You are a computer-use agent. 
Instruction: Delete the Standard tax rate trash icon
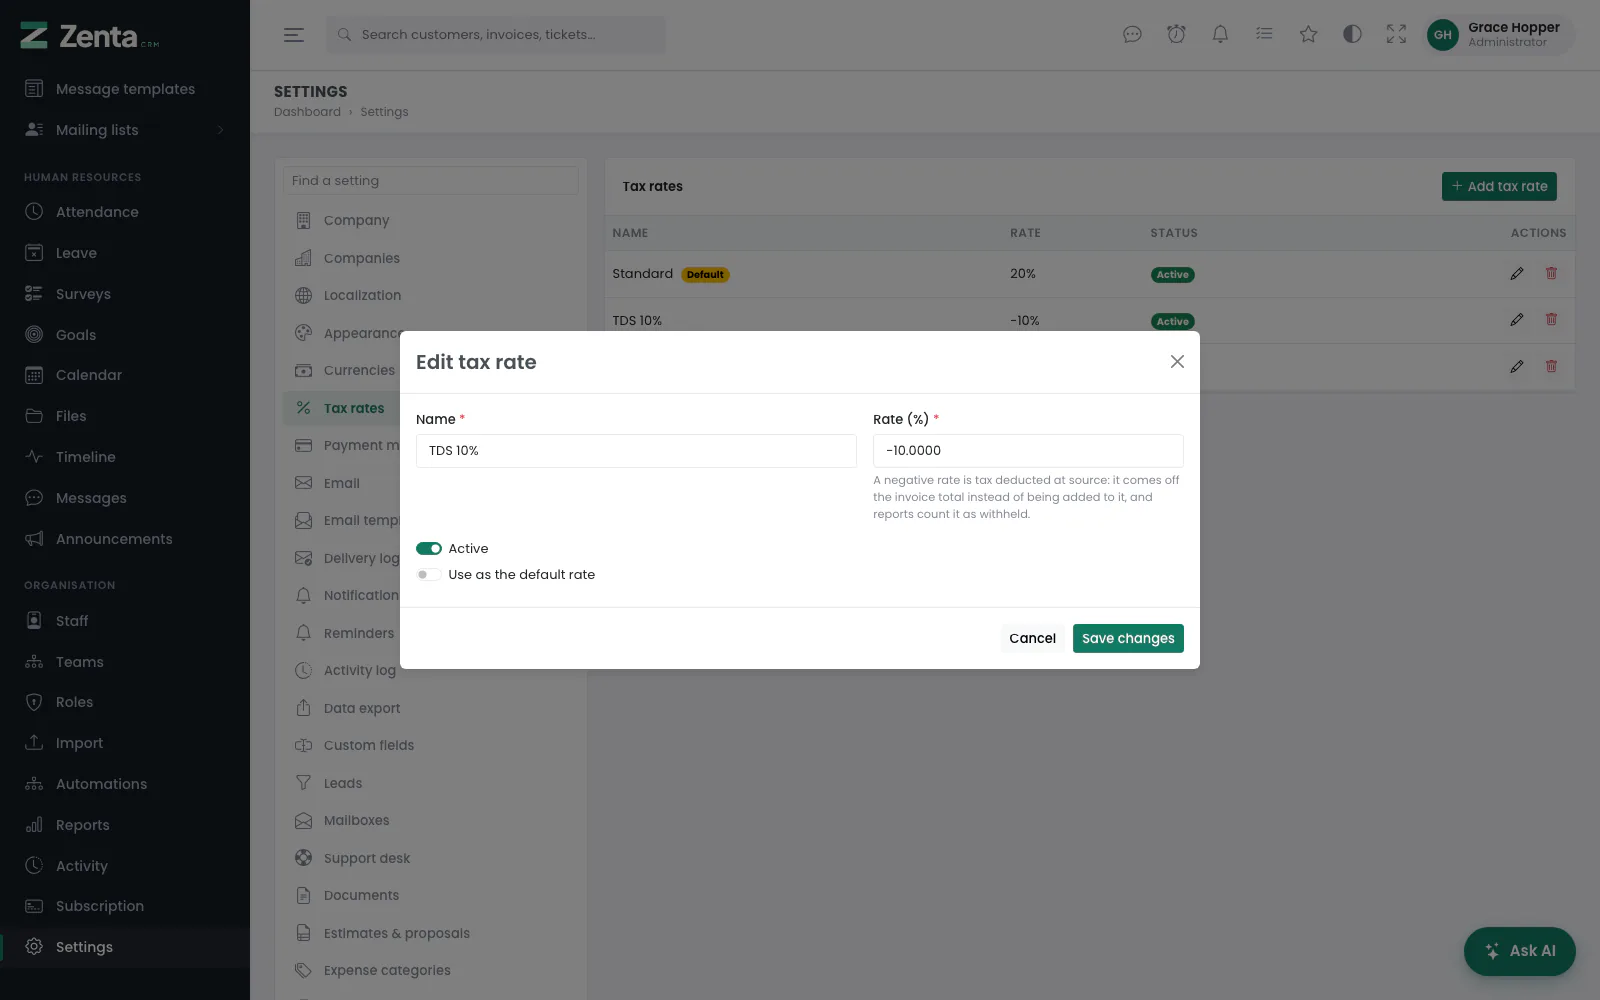(x=1551, y=273)
